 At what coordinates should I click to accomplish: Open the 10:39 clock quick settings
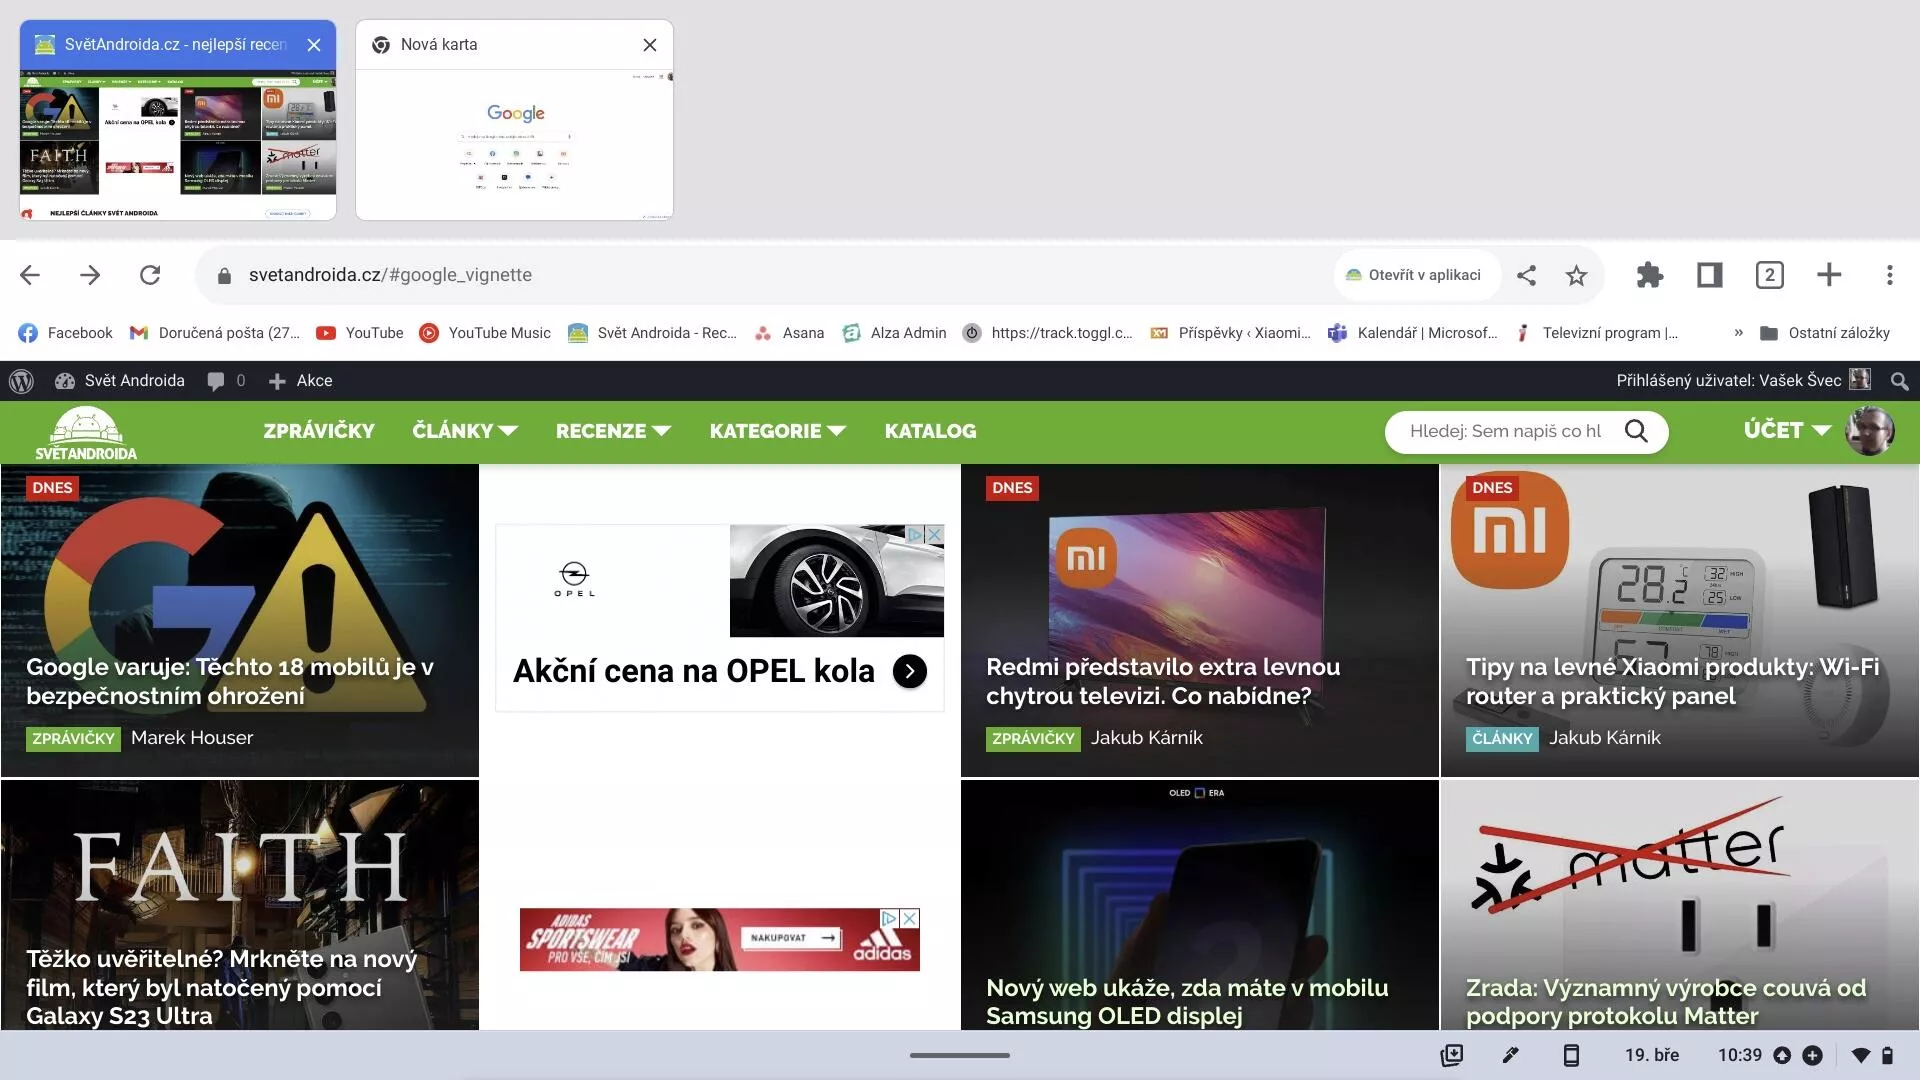[1740, 1055]
